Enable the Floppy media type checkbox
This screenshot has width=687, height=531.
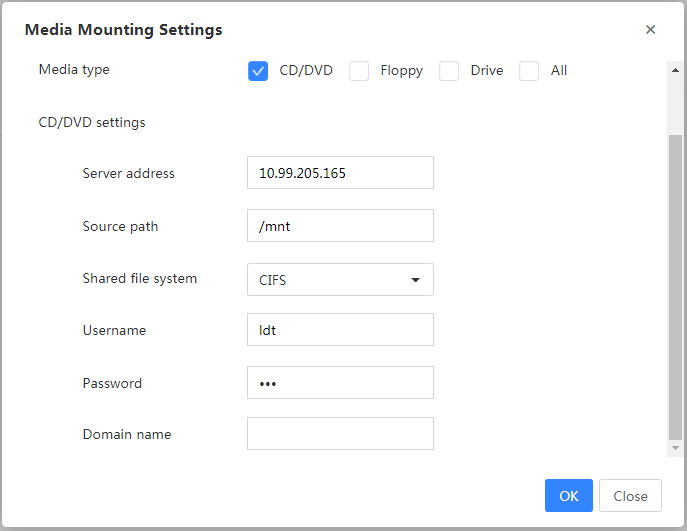coord(359,71)
